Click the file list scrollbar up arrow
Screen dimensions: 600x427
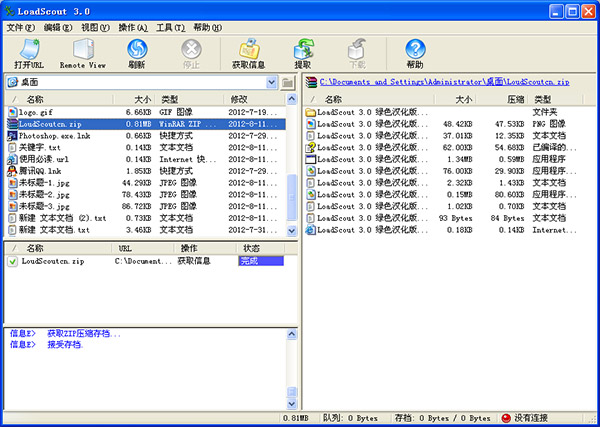pos(292,99)
